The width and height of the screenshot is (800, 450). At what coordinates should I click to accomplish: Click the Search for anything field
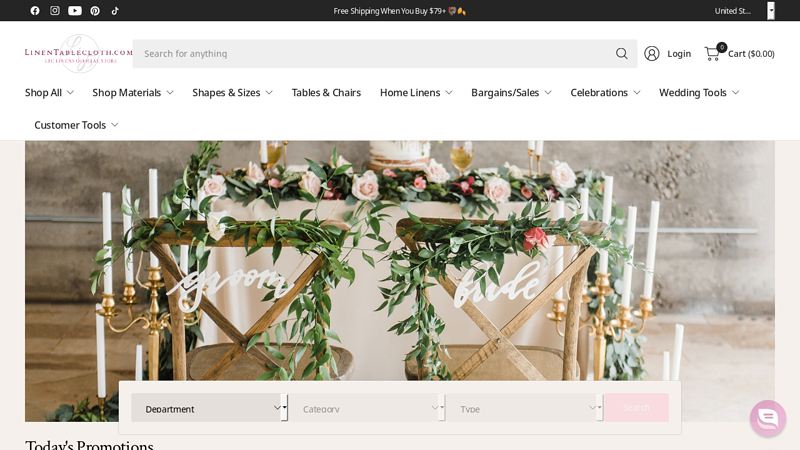(x=370, y=54)
